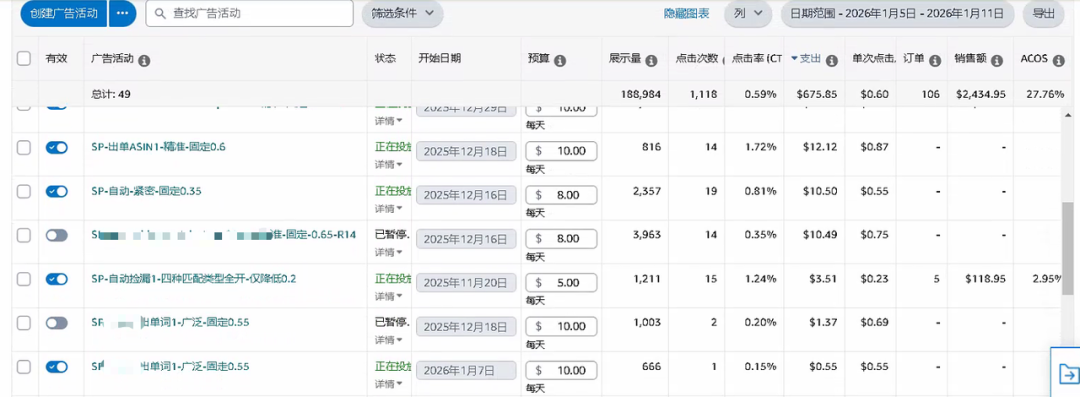1080x397 pixels.
Task: Open the 日期范围 date range picker
Action: click(x=897, y=13)
